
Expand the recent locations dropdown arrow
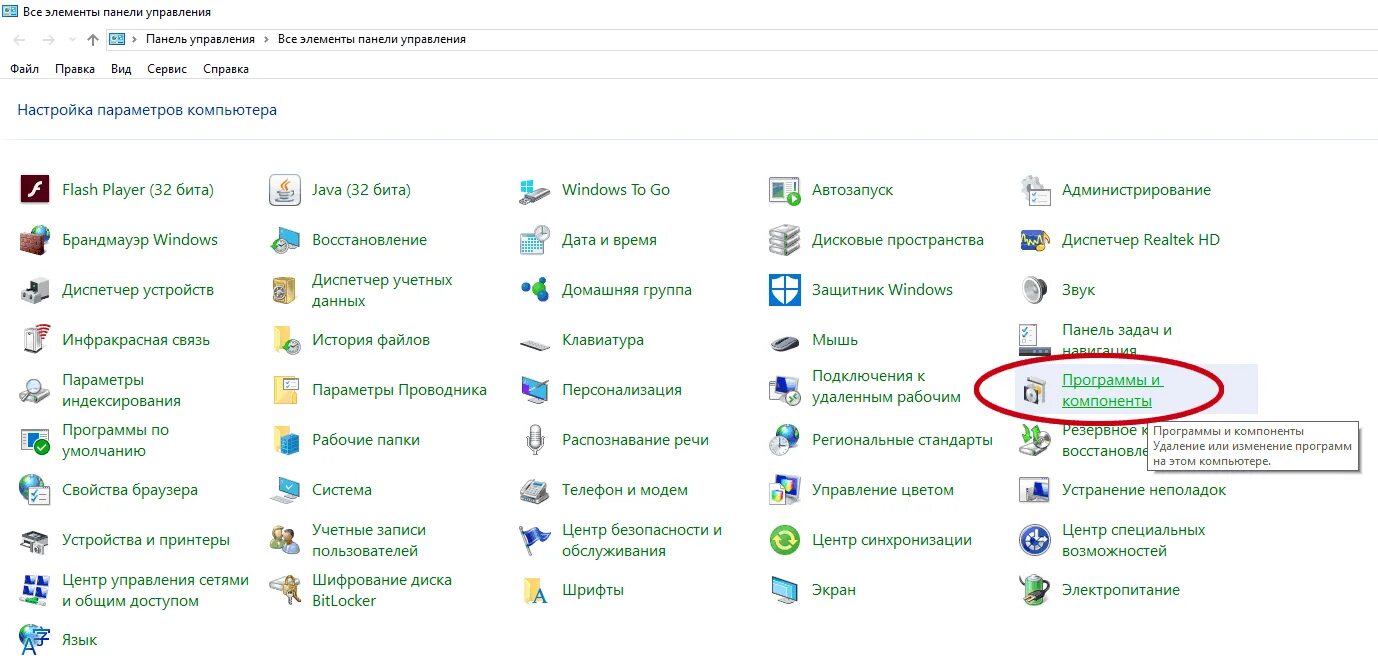[71, 40]
